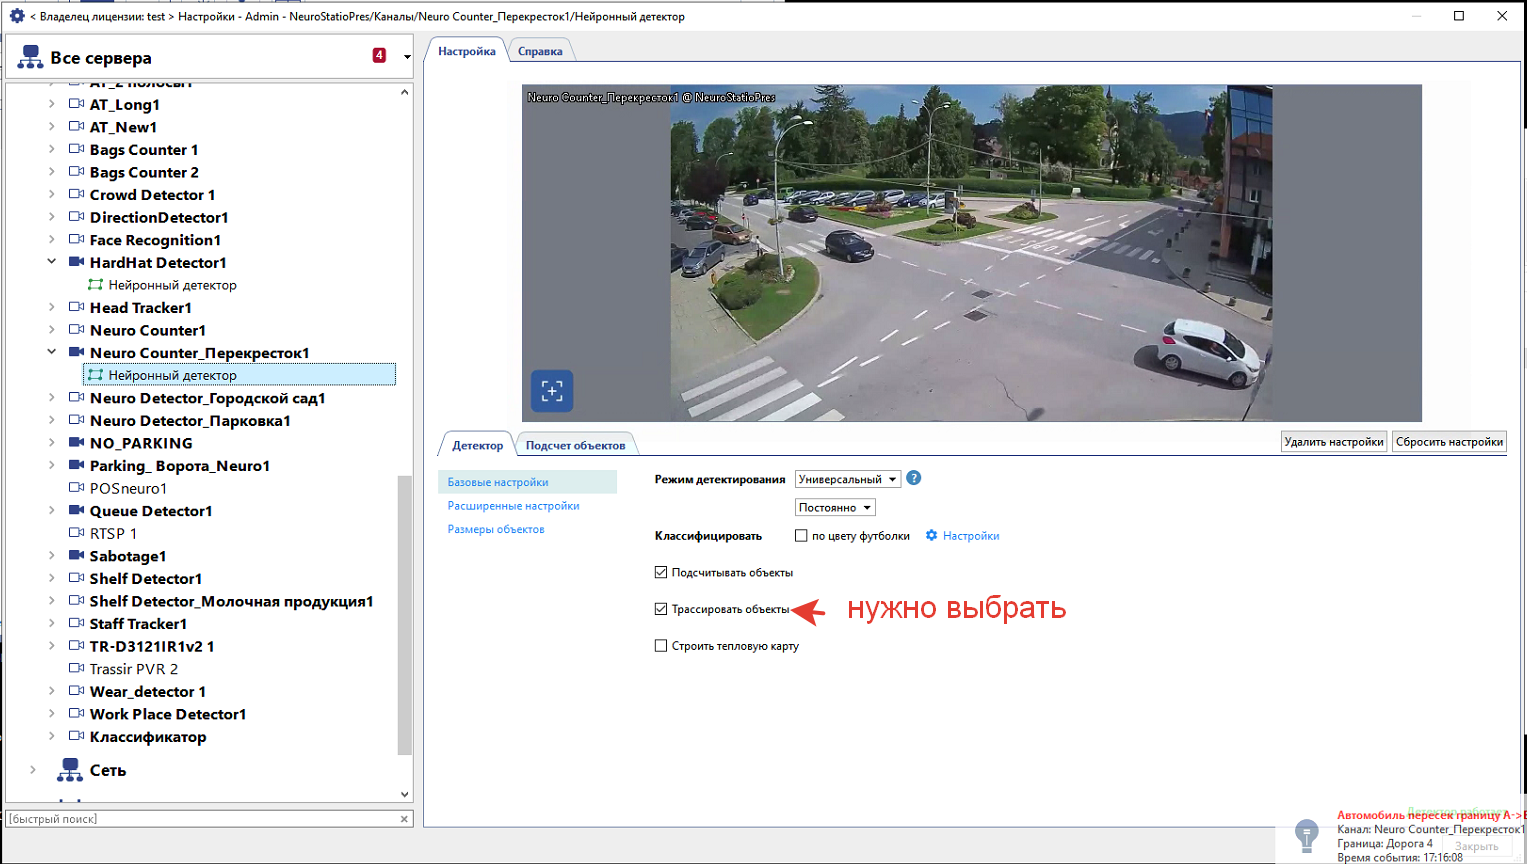Toggle the Подсчитывать объекты checkbox
The width and height of the screenshot is (1527, 864).
(661, 573)
